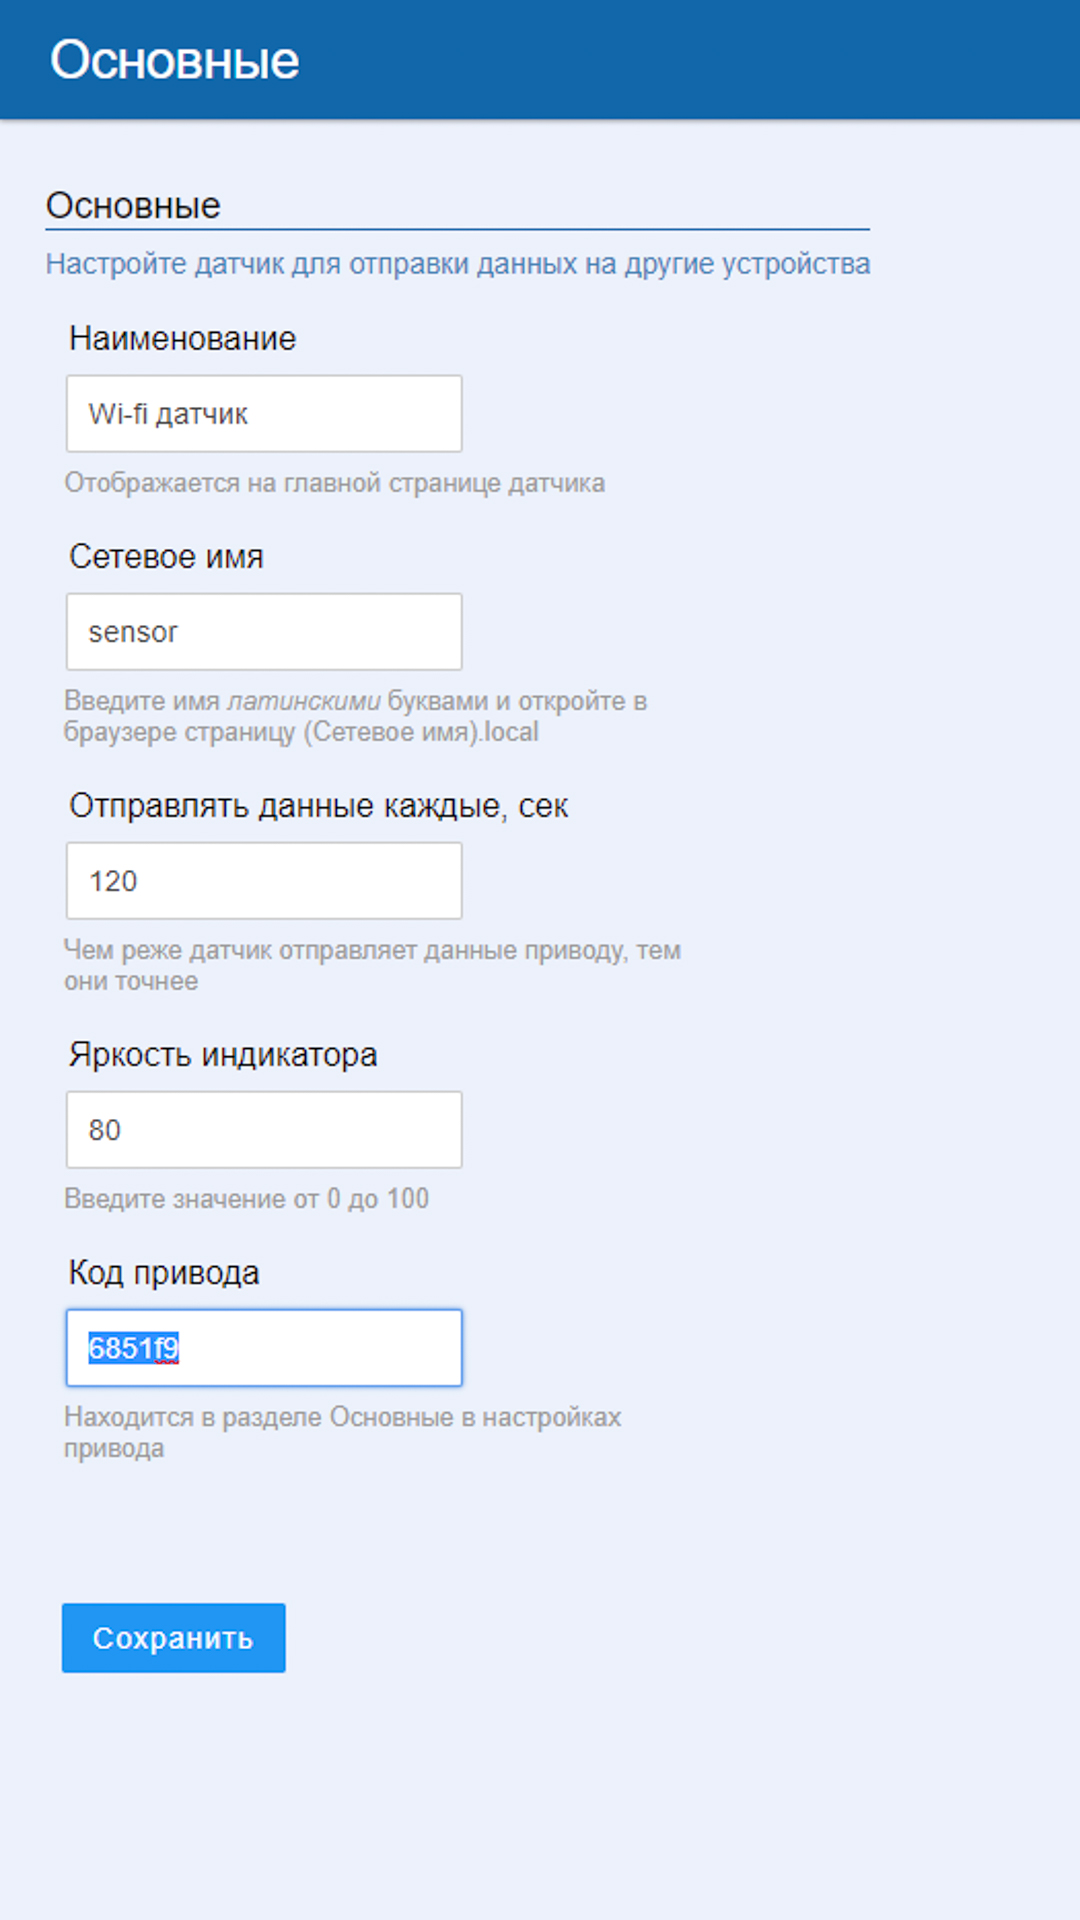Viewport: 1080px width, 1920px height.
Task: Click hint Чем реже датчик отправляет данные
Action: coord(372,950)
